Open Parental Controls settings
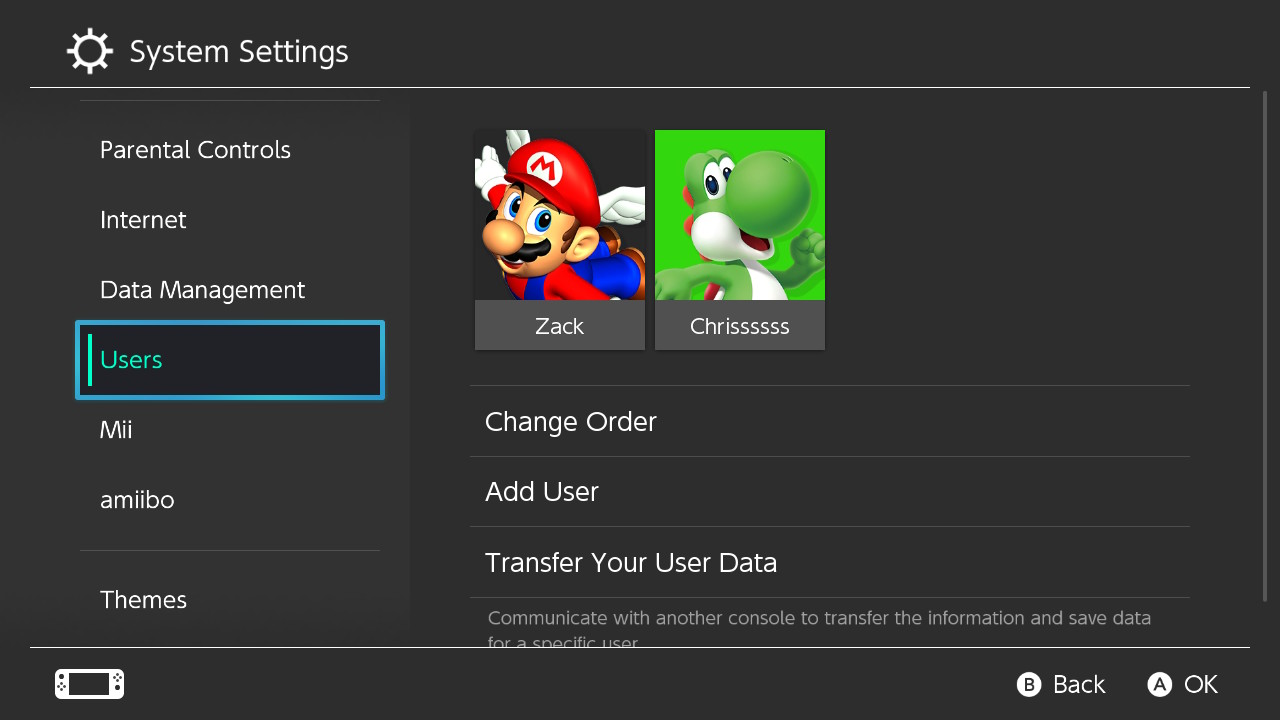This screenshot has width=1280, height=720. click(195, 150)
